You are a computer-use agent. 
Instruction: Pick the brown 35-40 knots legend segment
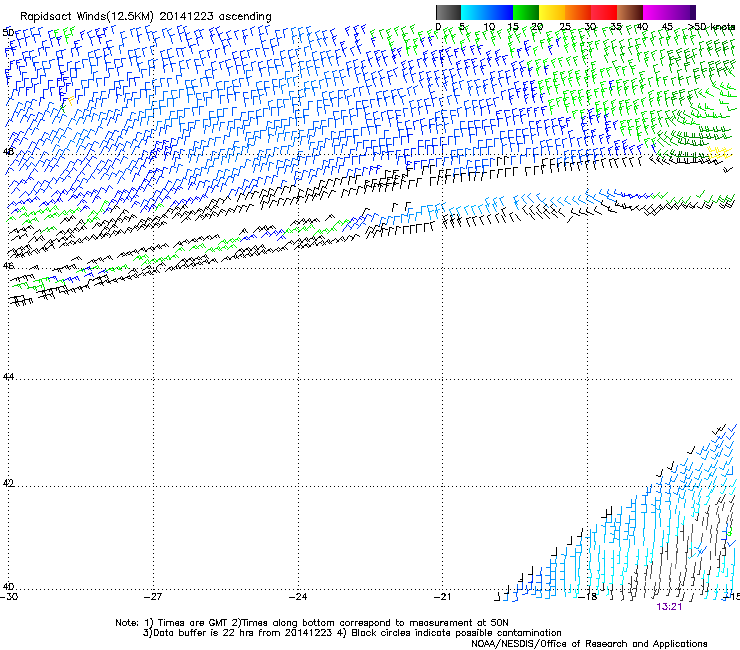click(x=630, y=12)
